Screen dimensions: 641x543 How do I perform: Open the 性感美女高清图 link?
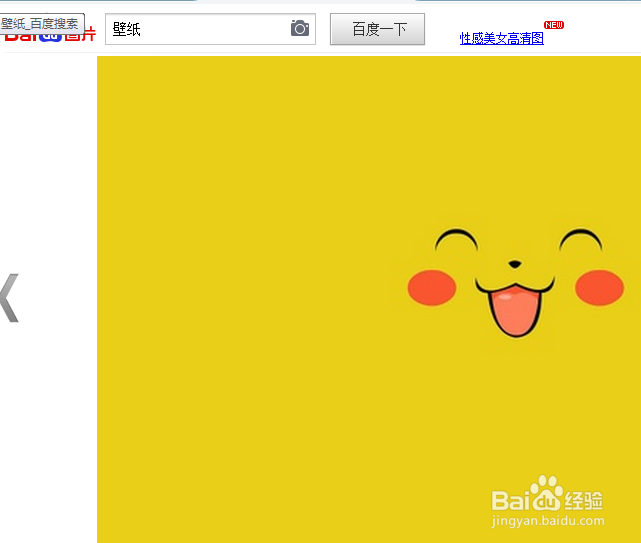coord(502,38)
